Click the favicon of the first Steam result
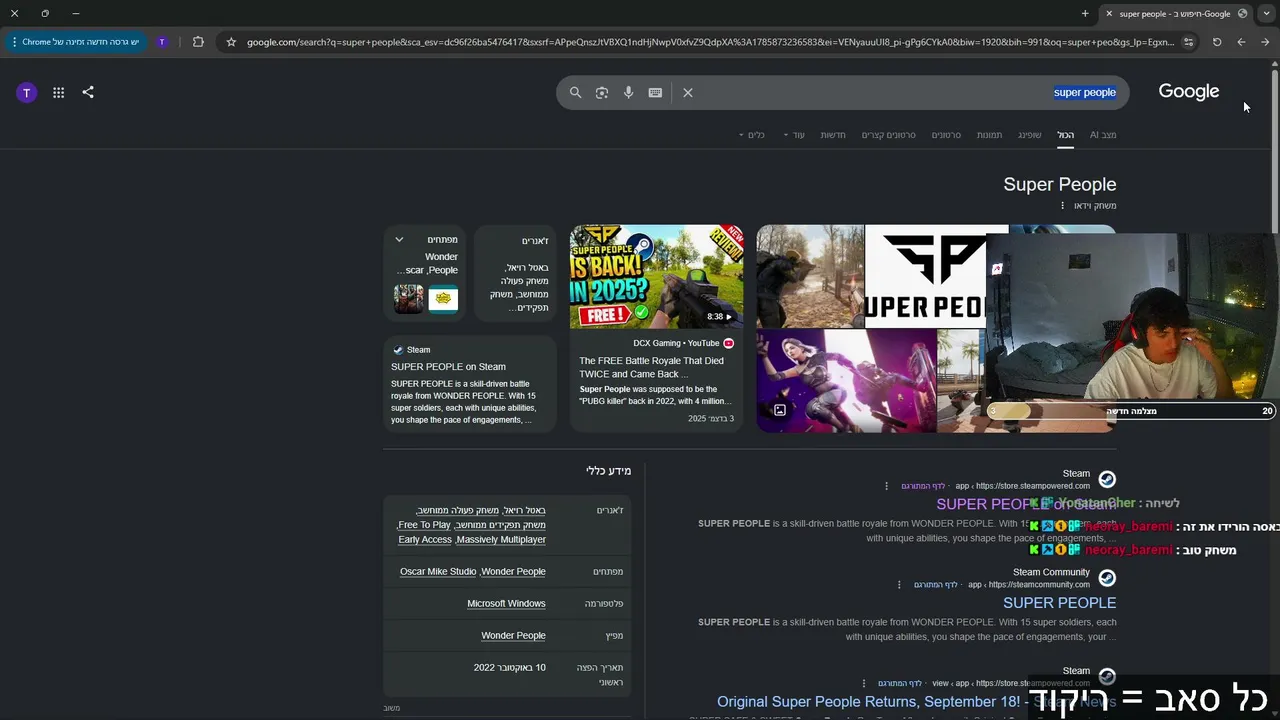1280x720 pixels. click(1107, 479)
